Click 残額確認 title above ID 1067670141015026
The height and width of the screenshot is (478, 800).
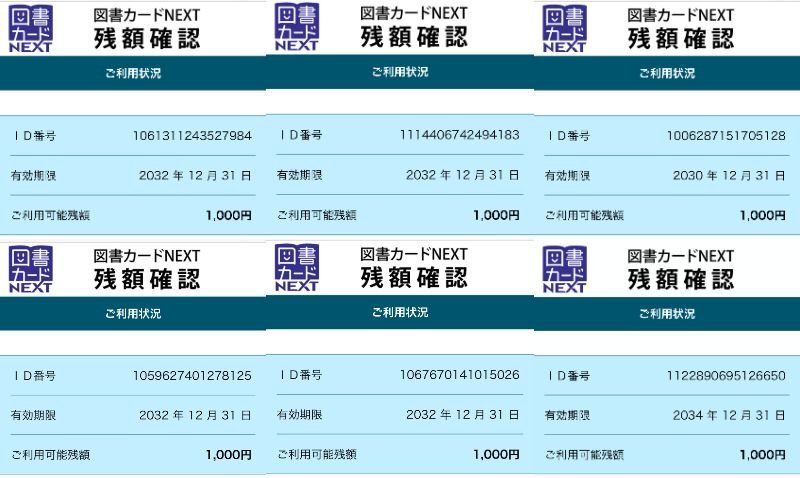(414, 278)
